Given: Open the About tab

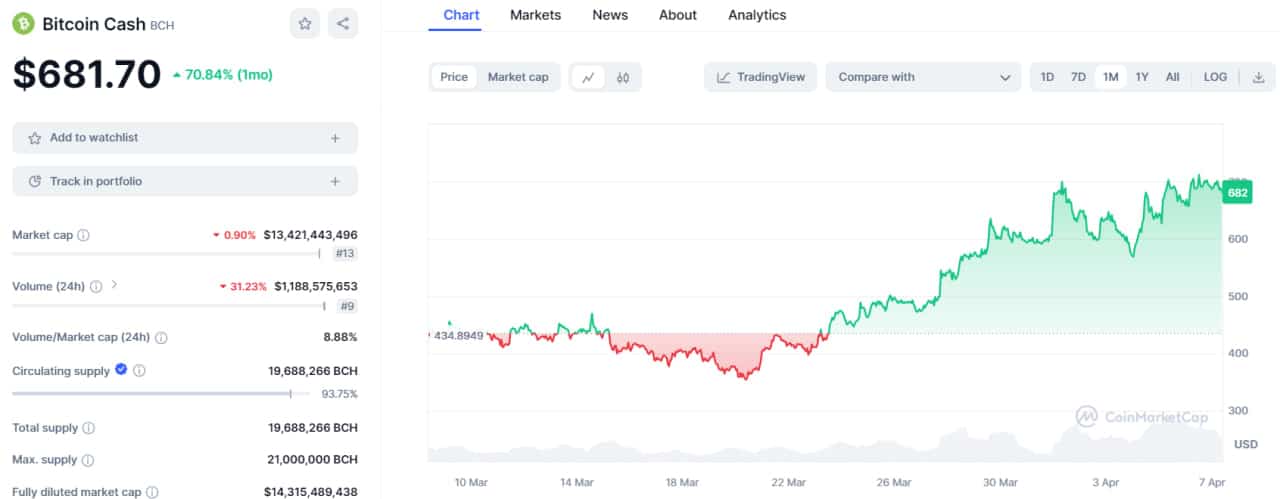Looking at the screenshot, I should 678,15.
